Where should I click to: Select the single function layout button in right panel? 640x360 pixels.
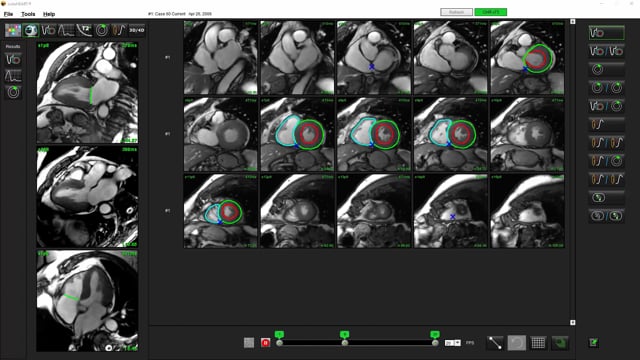coord(607,33)
